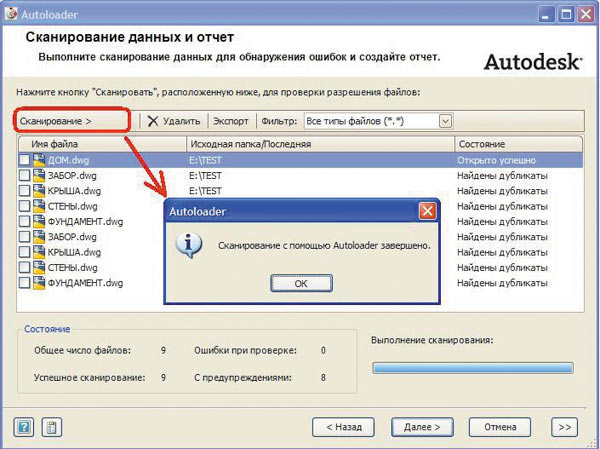600x449 pixels.
Task: Close the Autoloader message box with X
Action: pos(427,211)
